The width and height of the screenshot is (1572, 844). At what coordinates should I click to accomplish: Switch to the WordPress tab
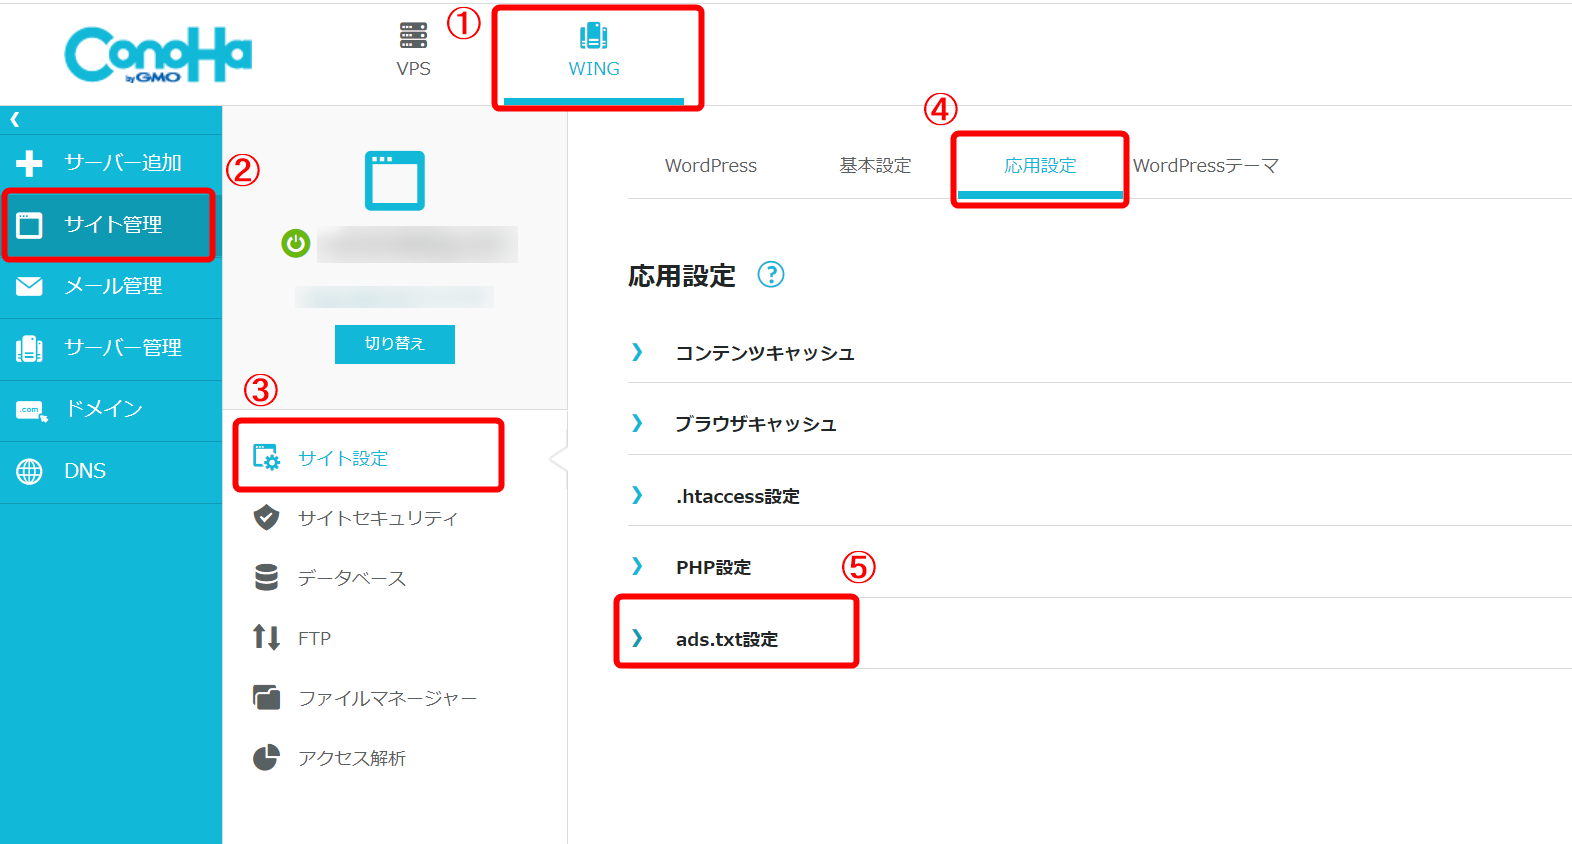coord(711,166)
